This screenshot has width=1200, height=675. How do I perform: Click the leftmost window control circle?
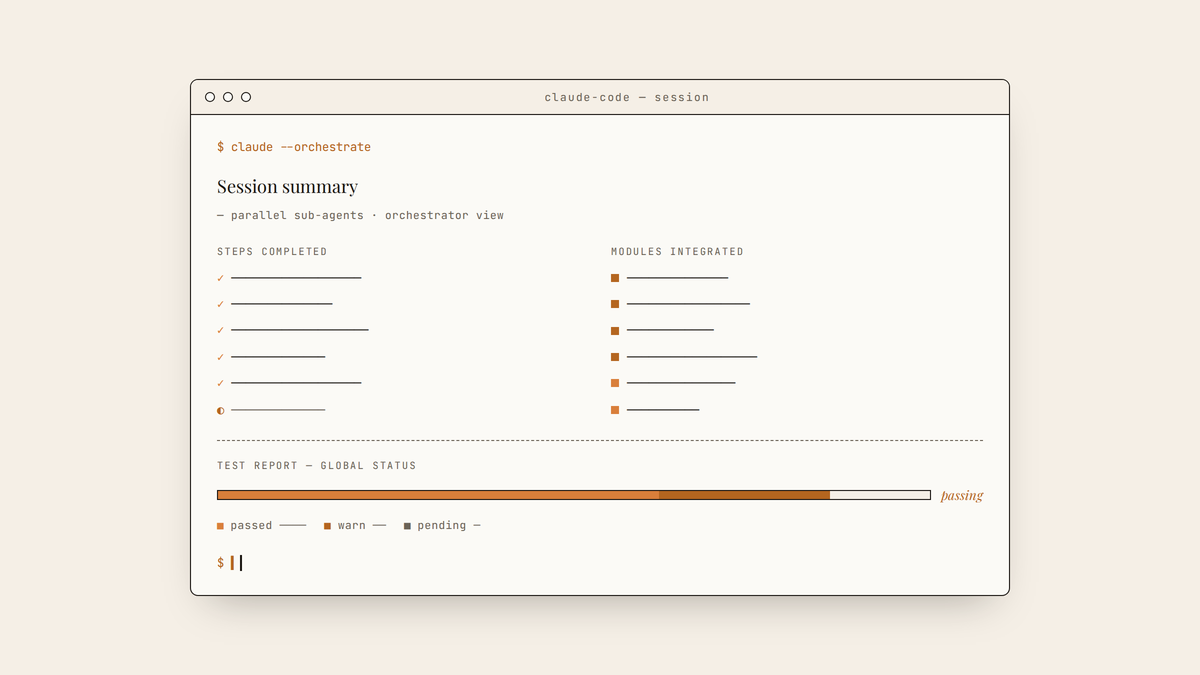point(210,97)
